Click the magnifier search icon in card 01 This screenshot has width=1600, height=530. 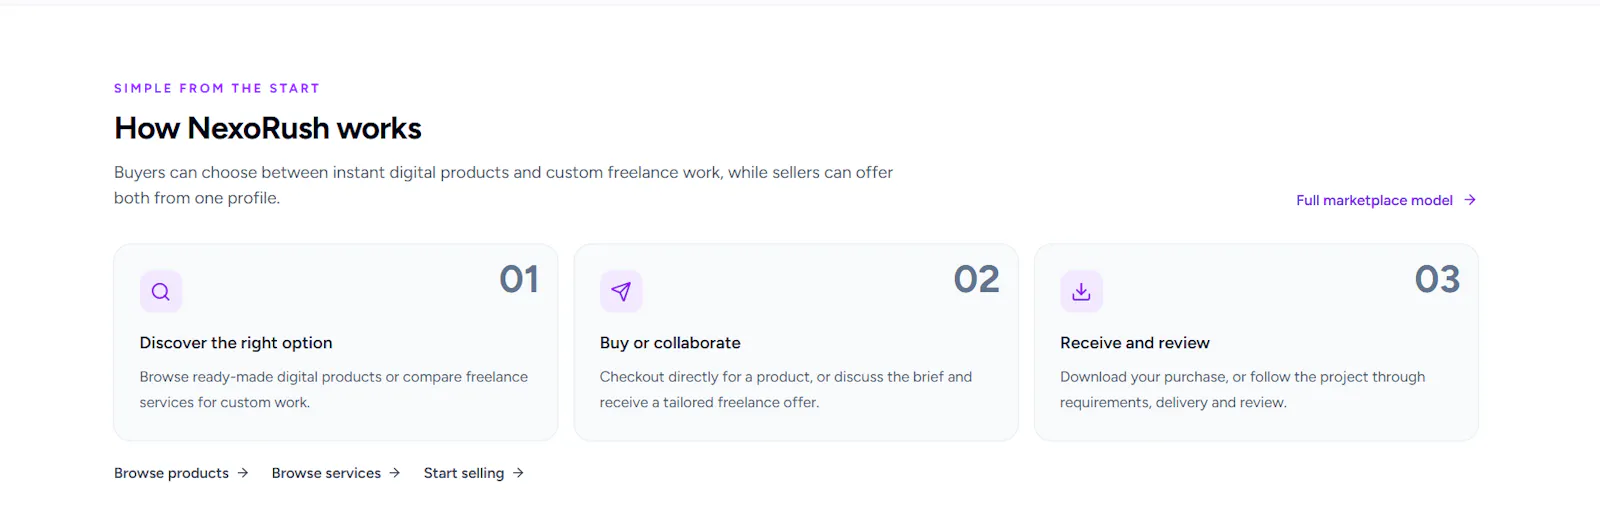[x=160, y=292]
